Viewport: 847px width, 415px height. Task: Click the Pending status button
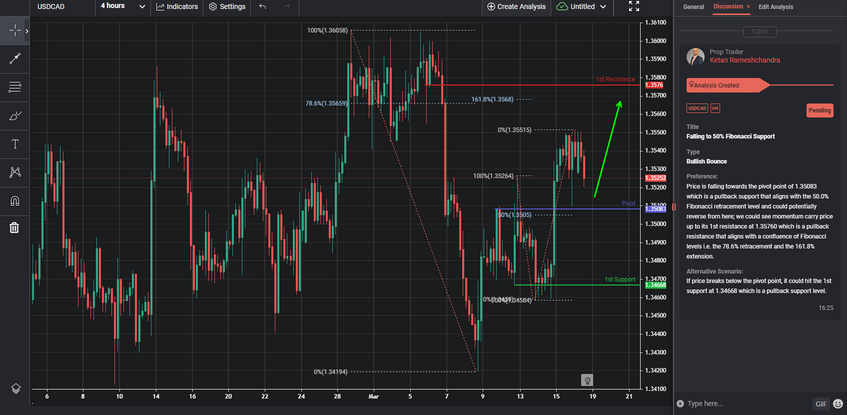point(819,110)
